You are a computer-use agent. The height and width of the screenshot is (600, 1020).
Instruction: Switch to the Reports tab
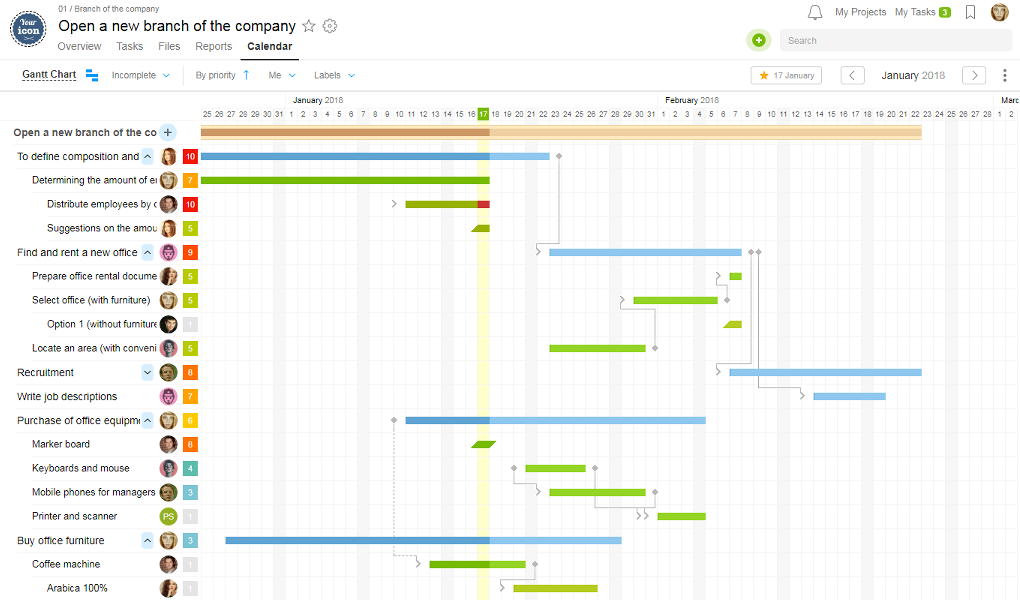point(213,46)
